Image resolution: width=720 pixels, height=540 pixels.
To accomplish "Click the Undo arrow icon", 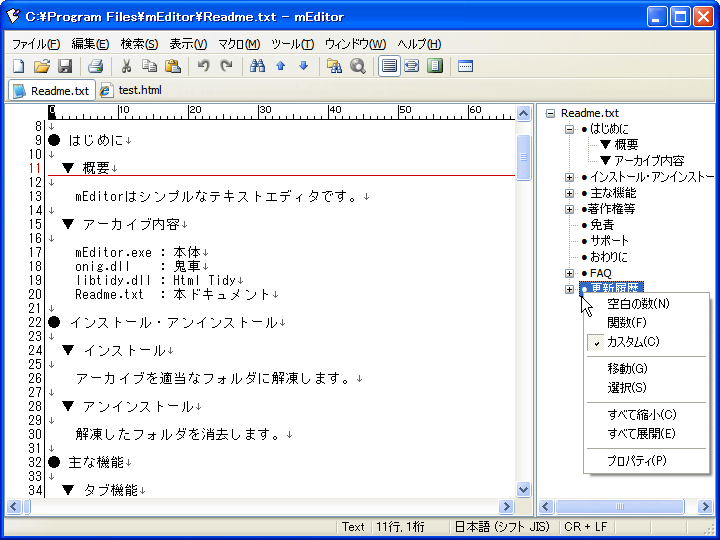I will pyautogui.click(x=203, y=66).
